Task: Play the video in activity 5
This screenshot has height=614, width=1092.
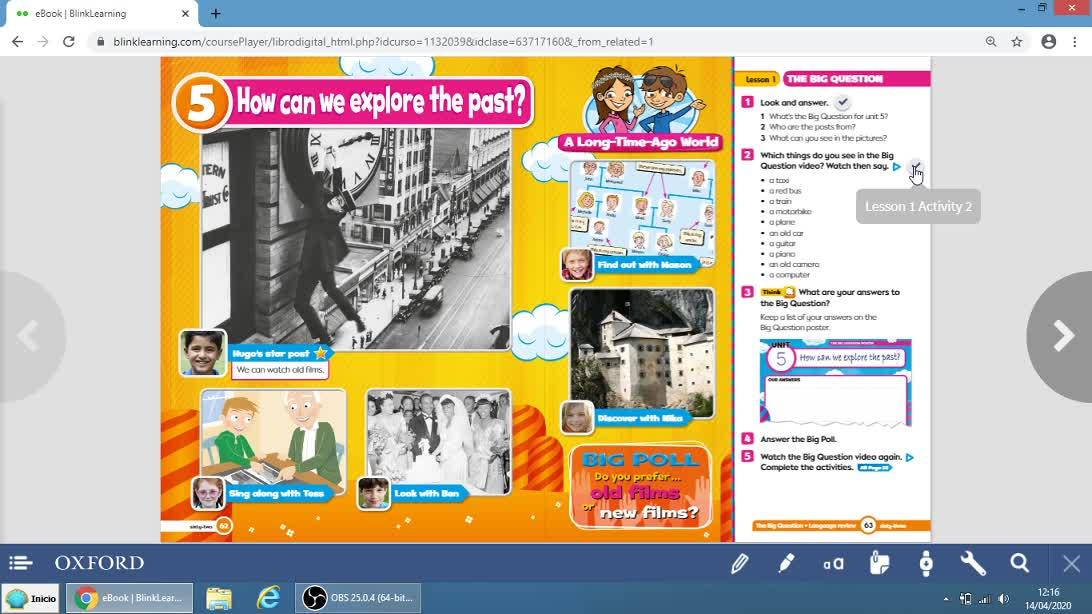Action: tap(910, 457)
